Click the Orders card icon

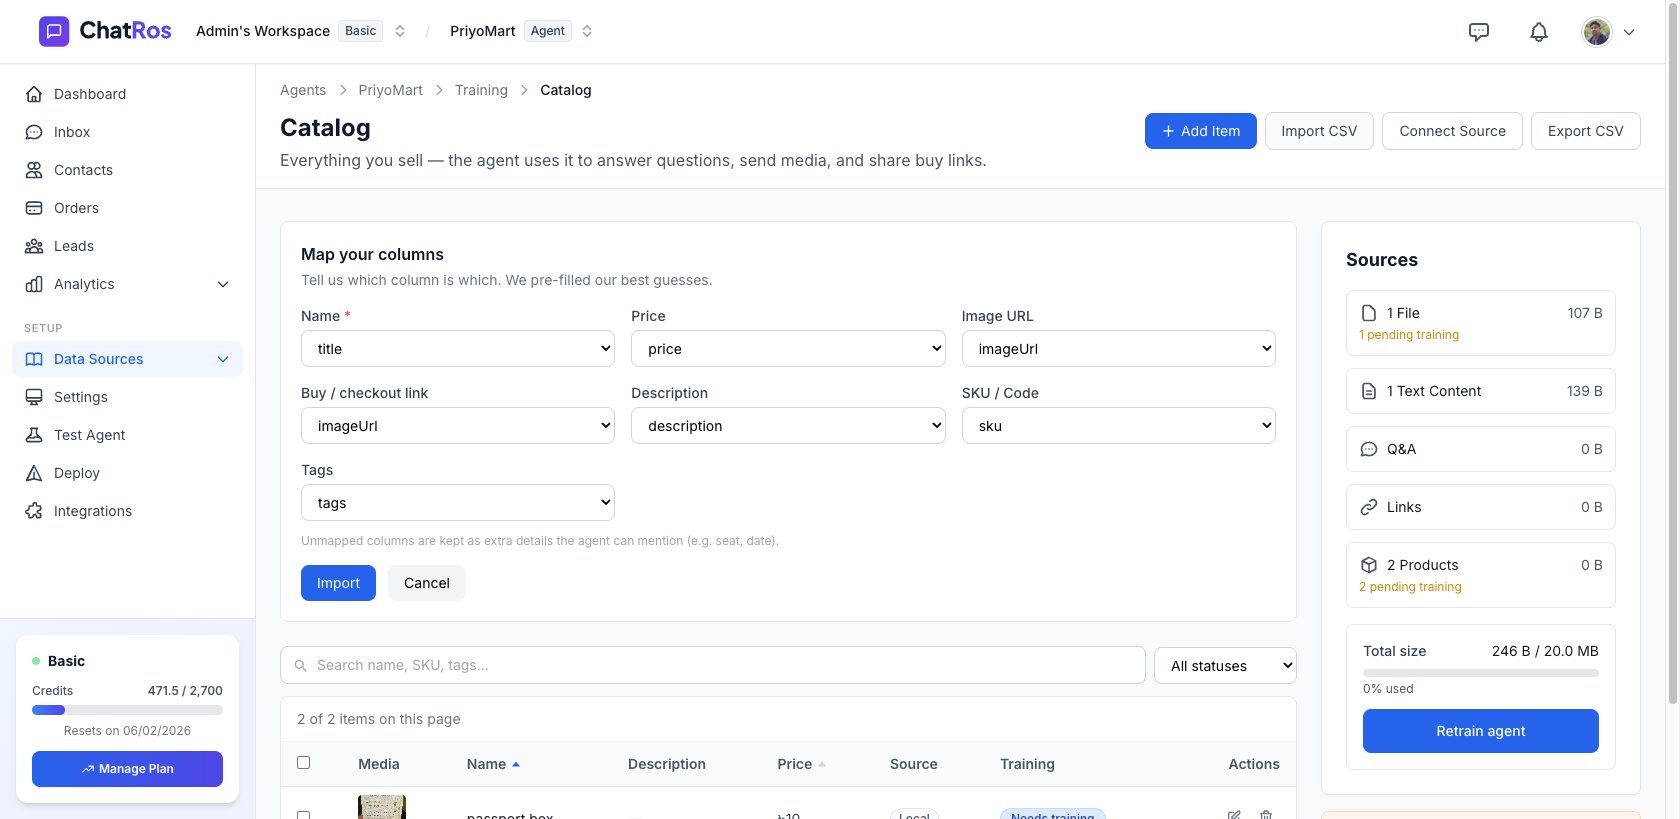coord(34,208)
